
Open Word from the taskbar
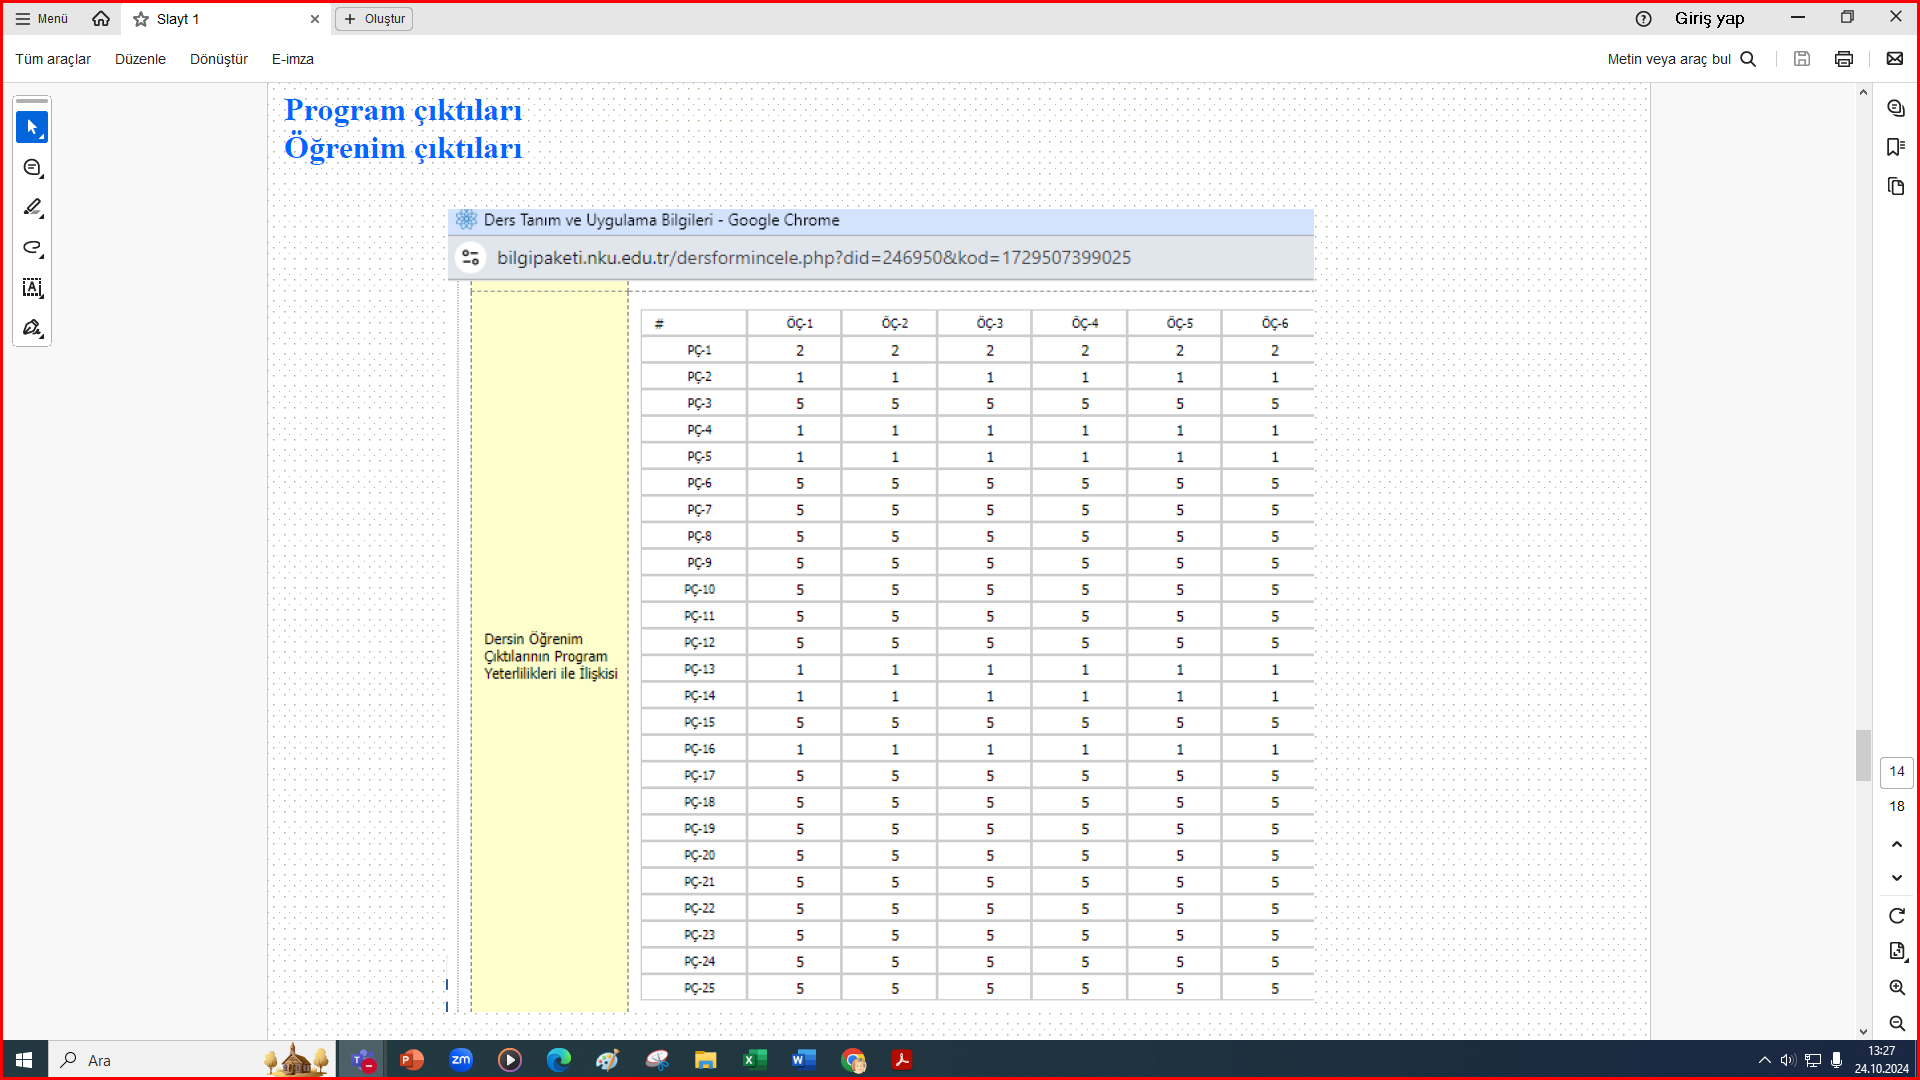pyautogui.click(x=804, y=1060)
